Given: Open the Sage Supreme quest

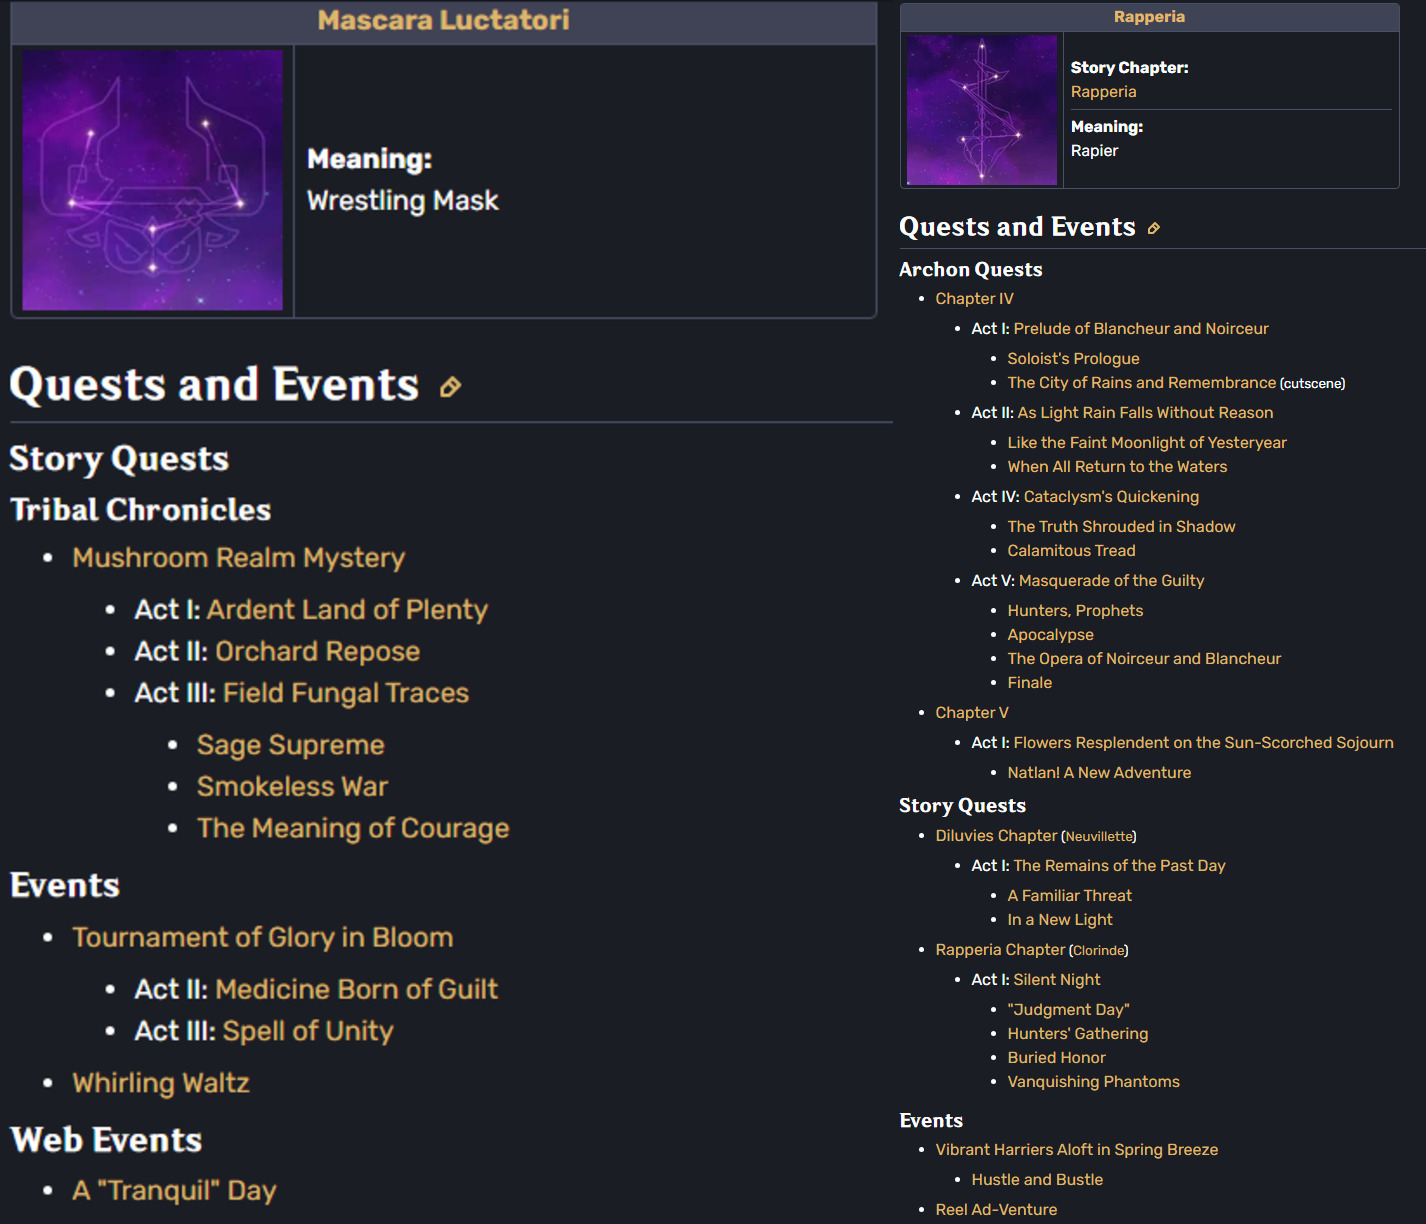Looking at the screenshot, I should [291, 746].
